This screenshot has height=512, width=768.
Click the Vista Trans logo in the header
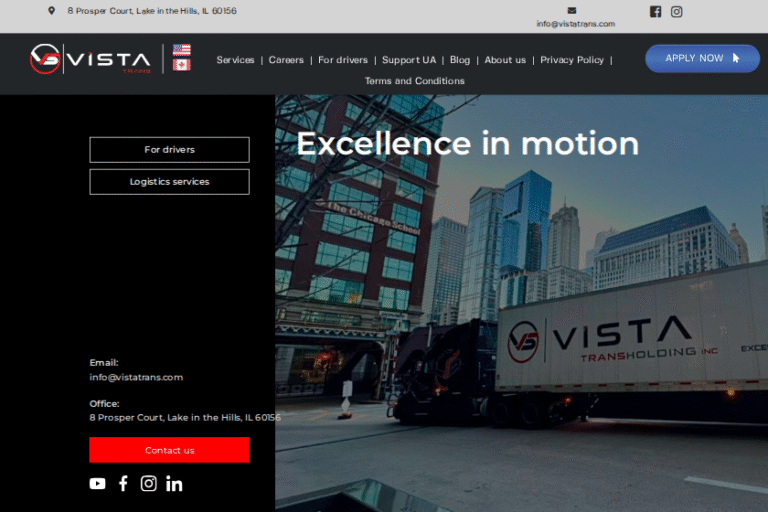90,59
